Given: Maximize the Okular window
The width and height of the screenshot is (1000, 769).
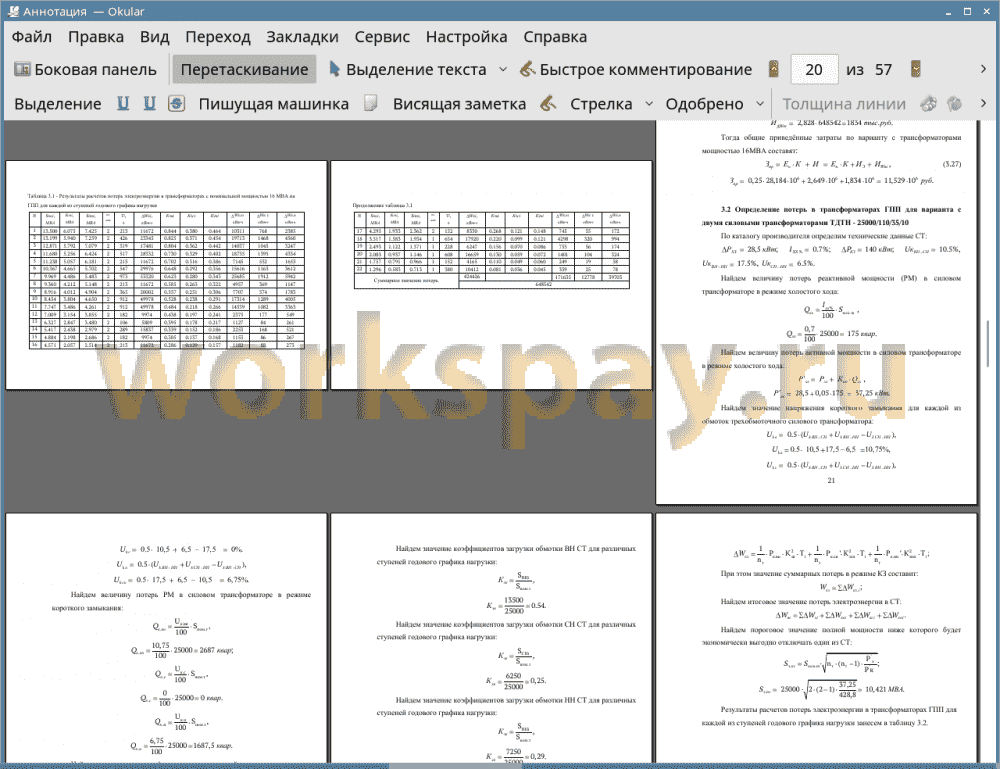Looking at the screenshot, I should tap(967, 11).
